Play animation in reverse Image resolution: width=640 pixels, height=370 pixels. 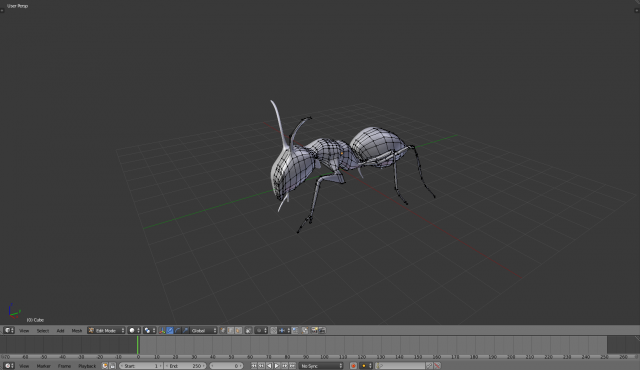[x=269, y=366]
